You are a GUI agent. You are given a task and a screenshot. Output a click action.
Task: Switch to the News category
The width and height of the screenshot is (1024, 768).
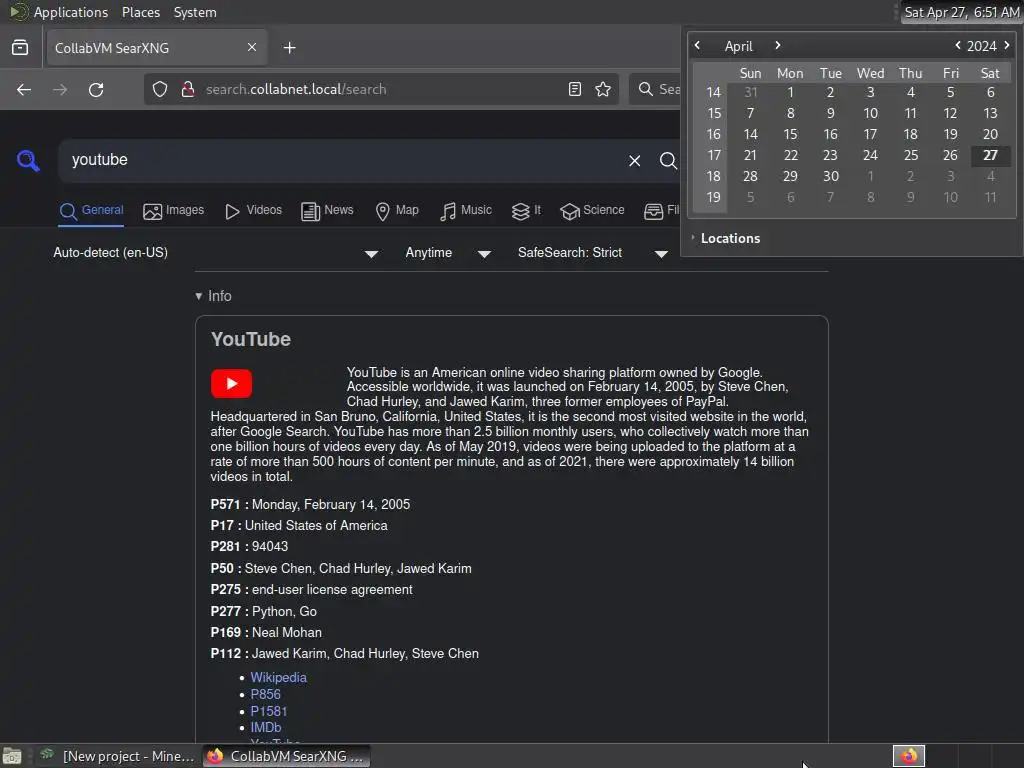(327, 211)
